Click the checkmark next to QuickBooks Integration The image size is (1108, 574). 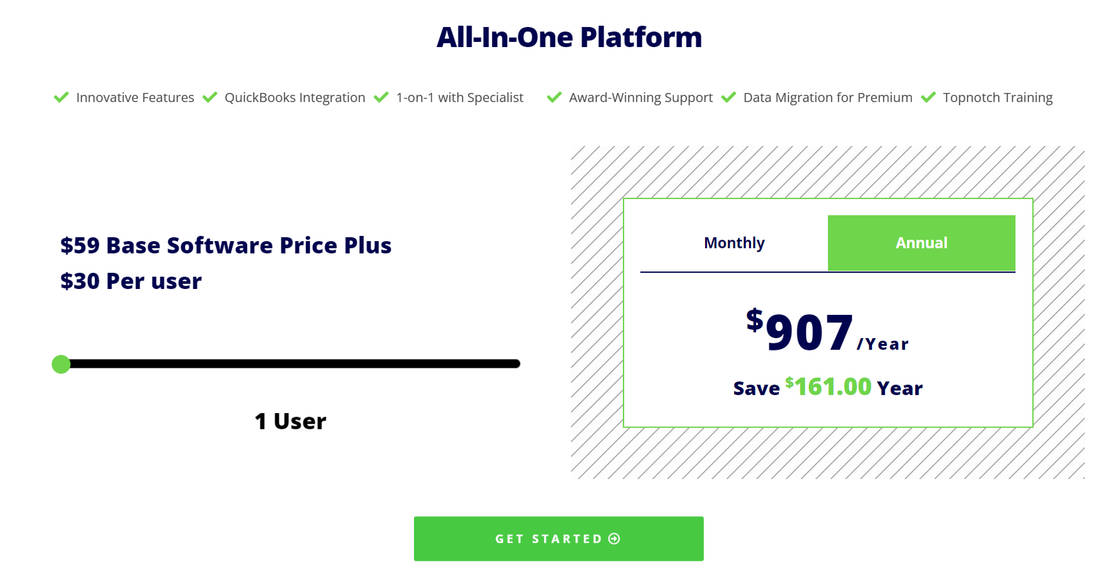pyautogui.click(x=210, y=97)
